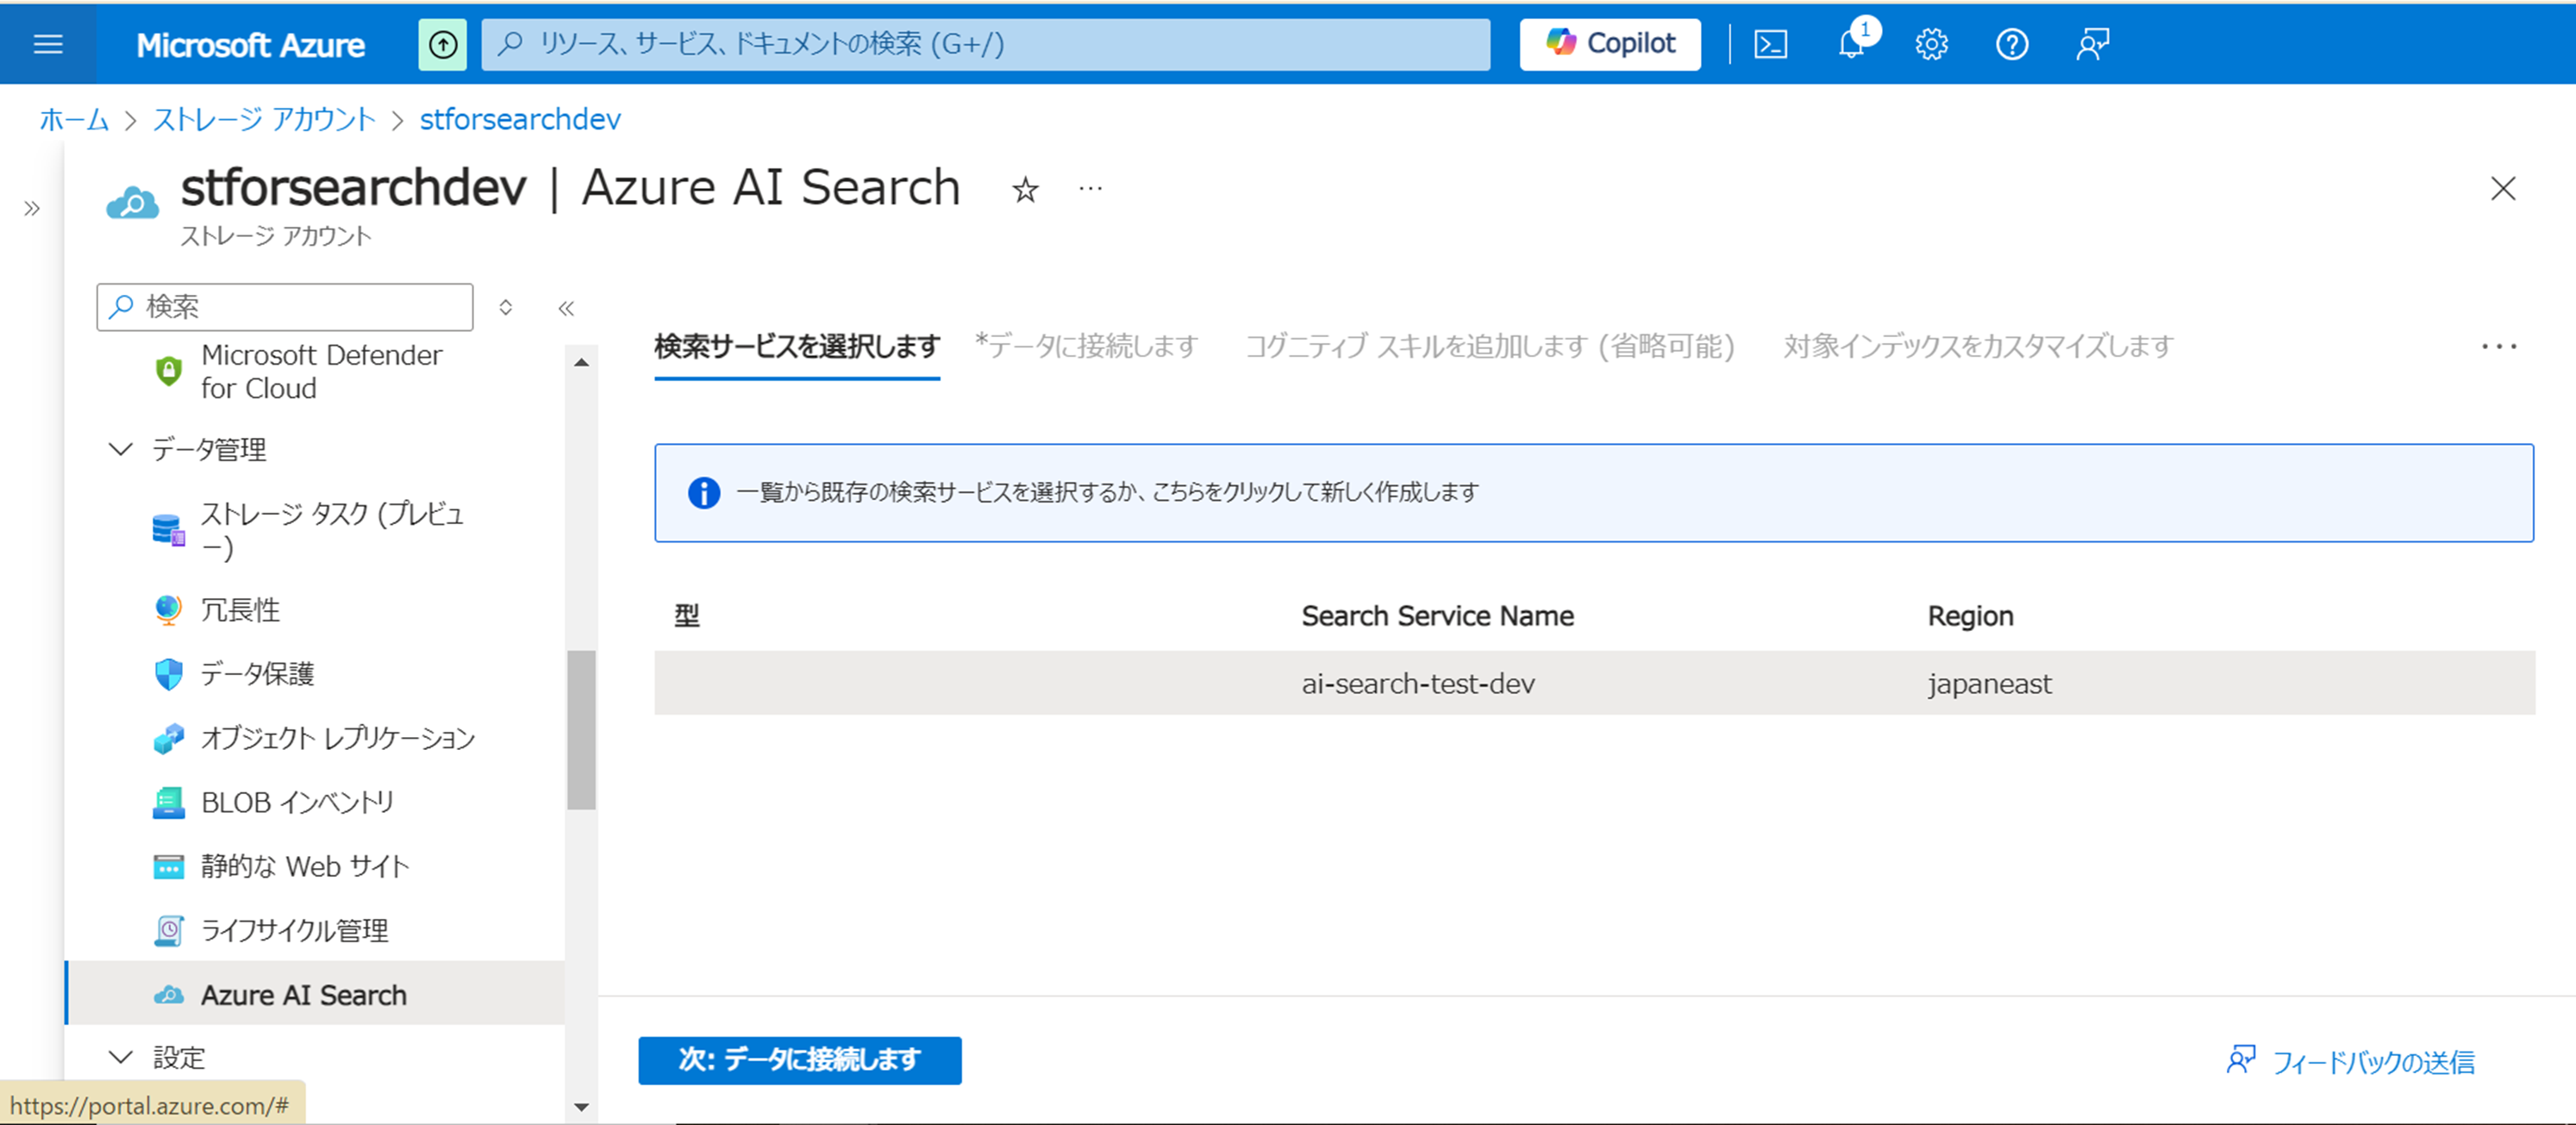The width and height of the screenshot is (2576, 1125).
Task: Click the storage tasks database icon
Action: pos(168,529)
